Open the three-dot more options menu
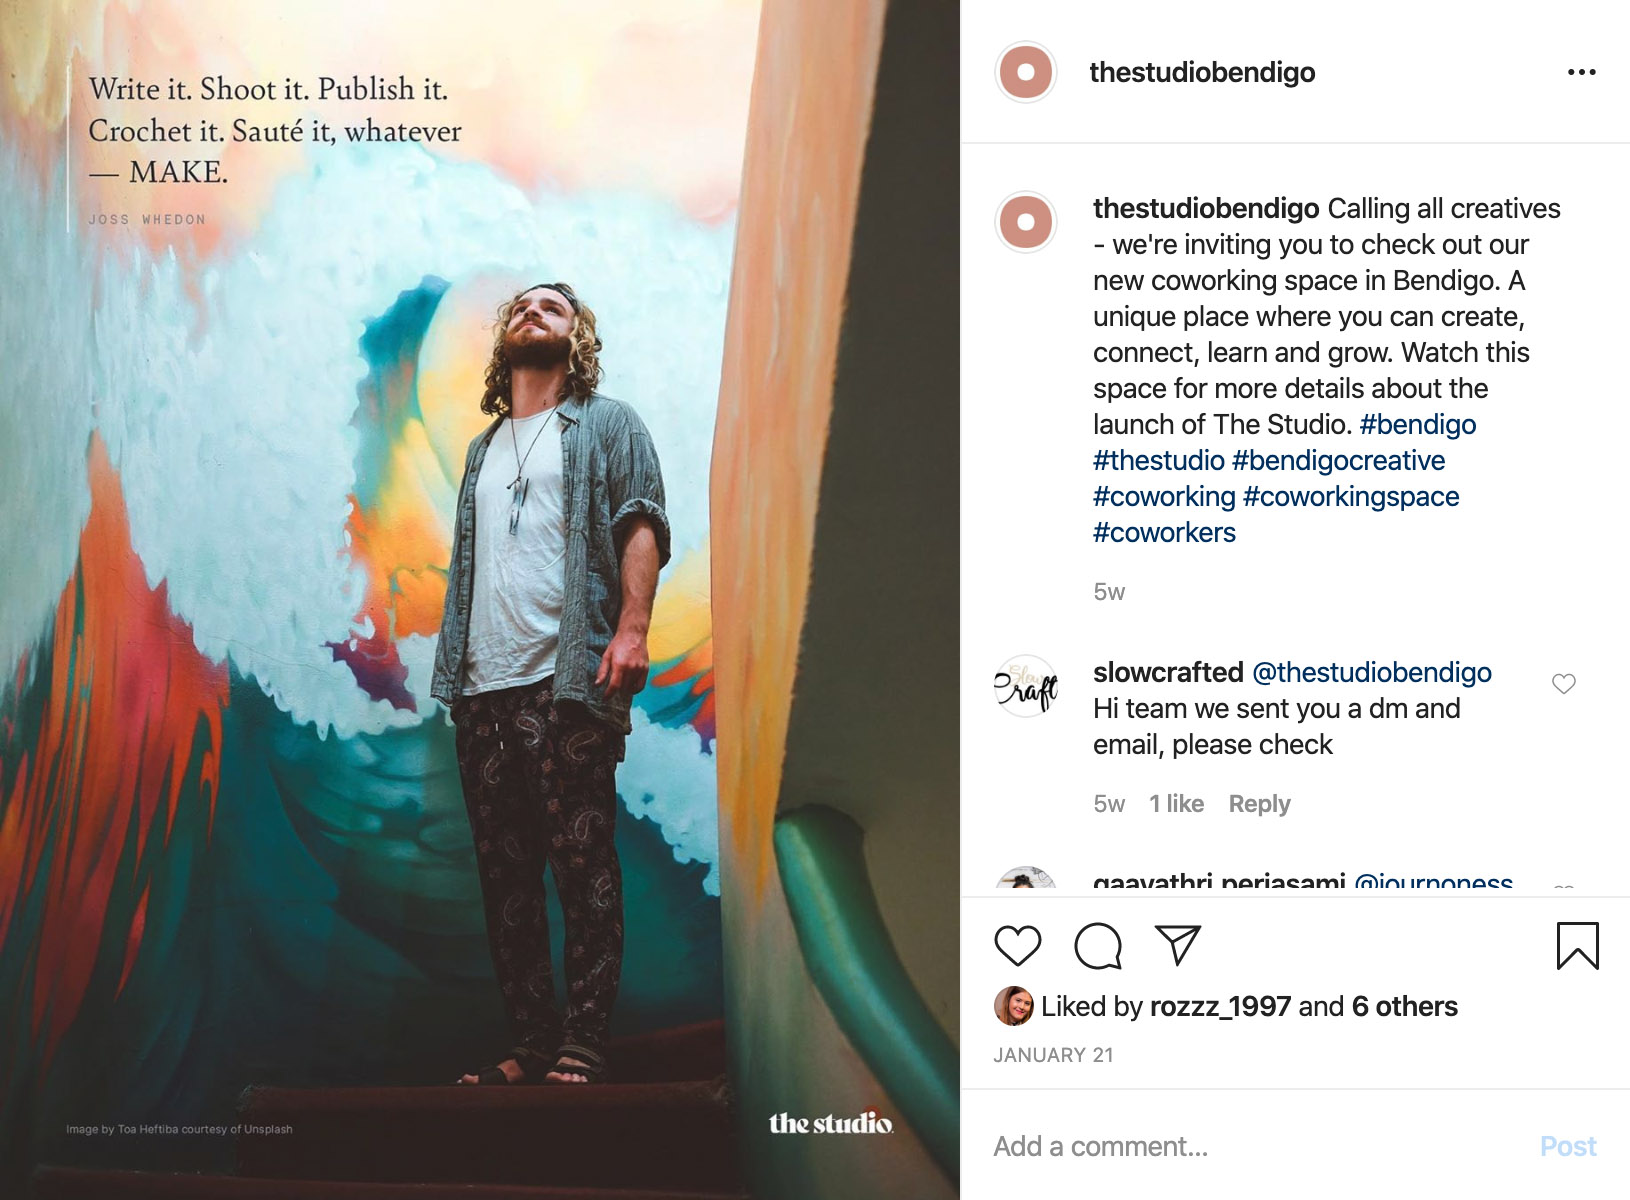This screenshot has width=1630, height=1200. pos(1581,72)
